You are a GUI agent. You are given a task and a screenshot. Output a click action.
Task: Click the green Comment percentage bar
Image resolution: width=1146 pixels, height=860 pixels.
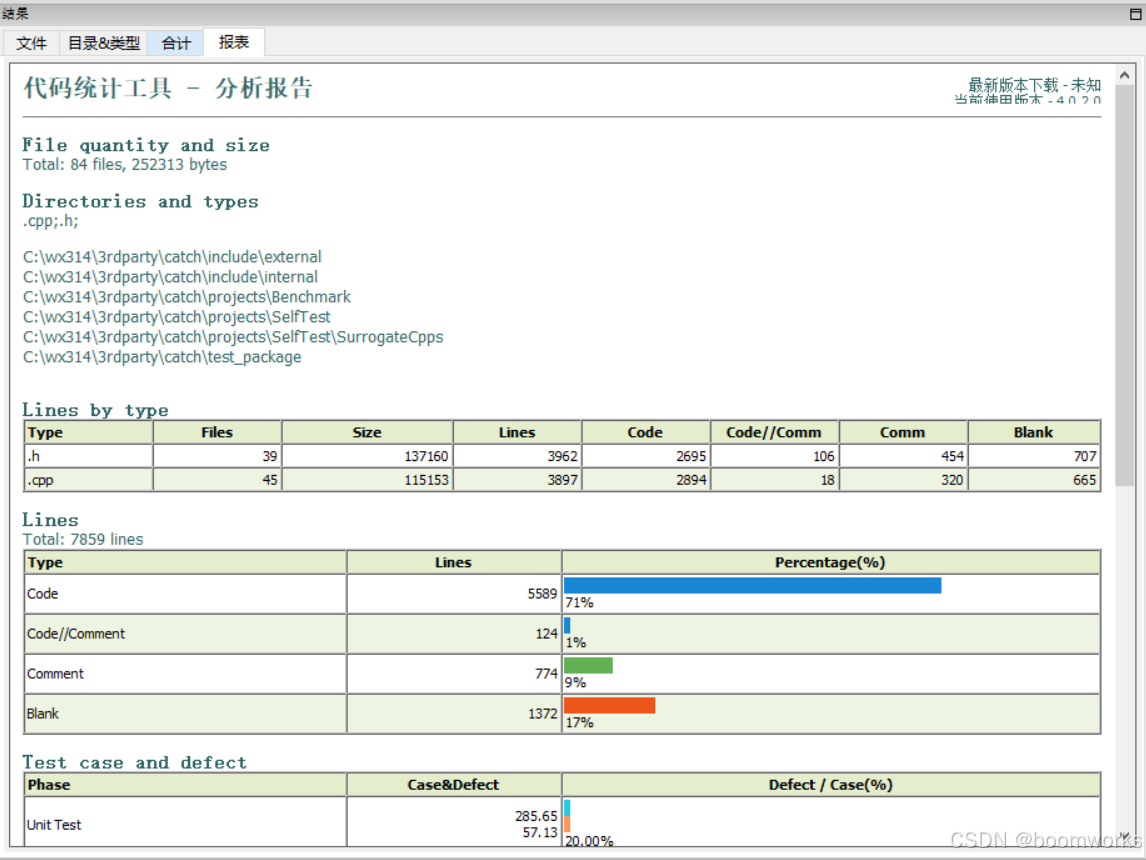pyautogui.click(x=588, y=665)
